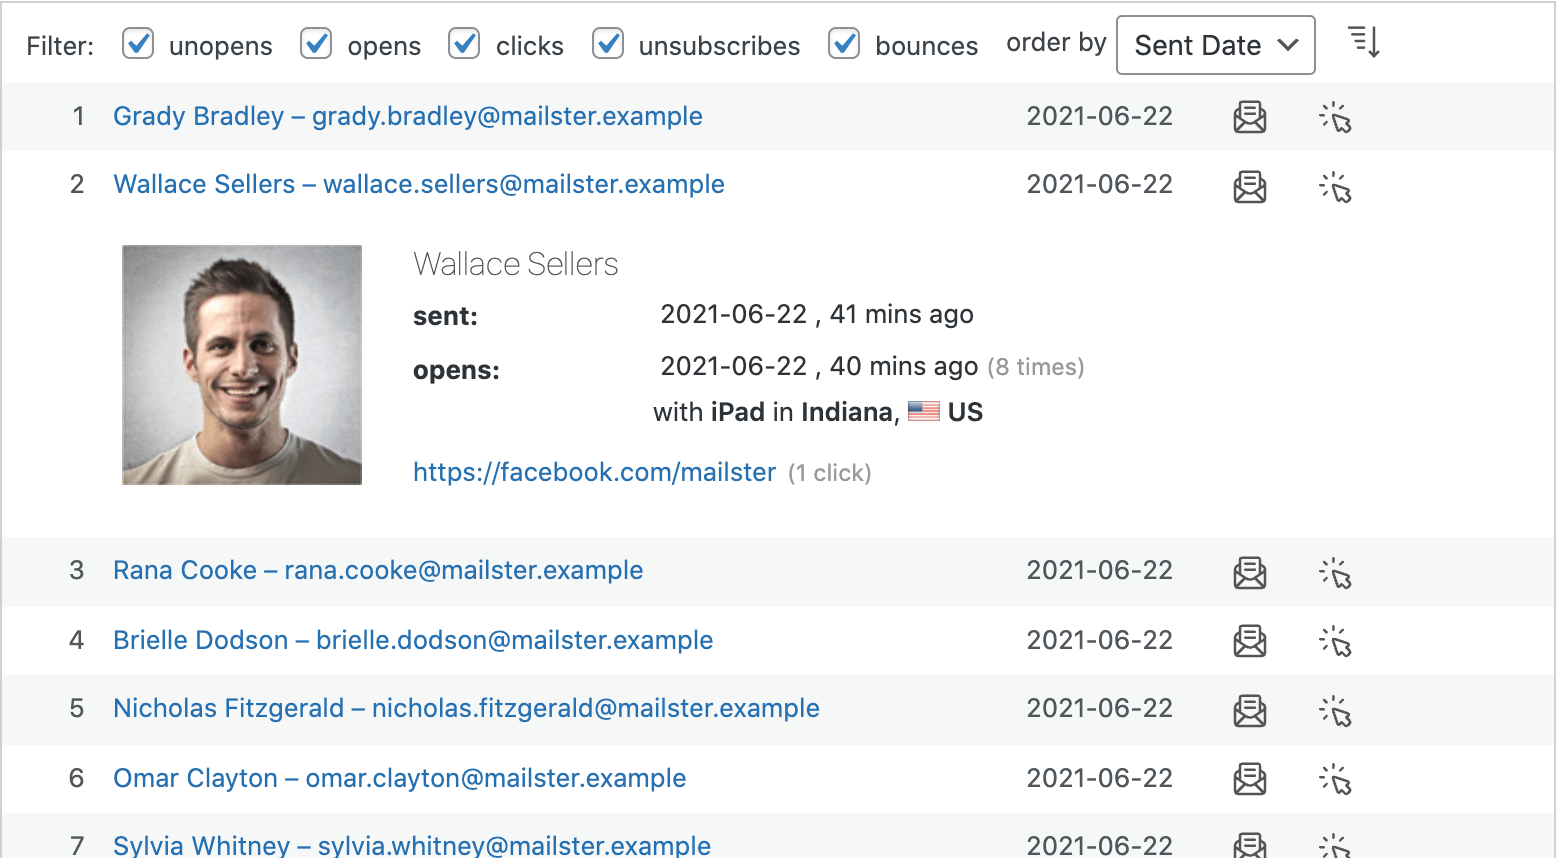Image resolution: width=1556 pixels, height=858 pixels.
Task: Select Rana Cooke's subscriber link
Action: [x=378, y=571]
